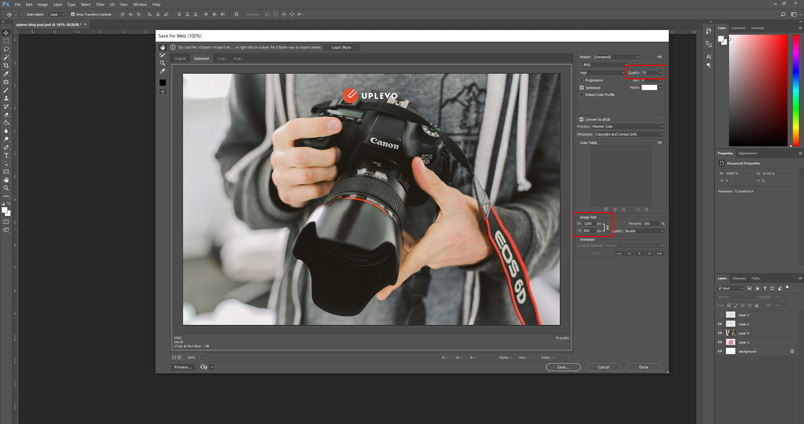This screenshot has height=424, width=804.
Task: Select the Rectangular Marquee tool
Action: (x=6, y=41)
